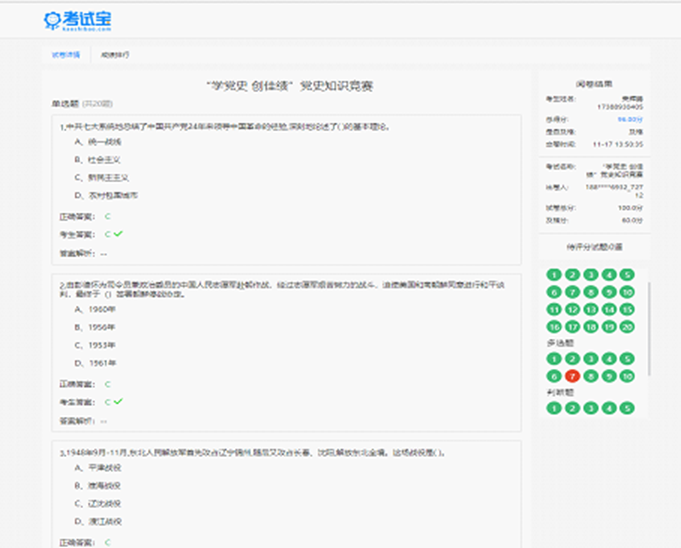681x548 pixels.
Task: Switch to the 成绩排行 tab
Action: point(114,54)
